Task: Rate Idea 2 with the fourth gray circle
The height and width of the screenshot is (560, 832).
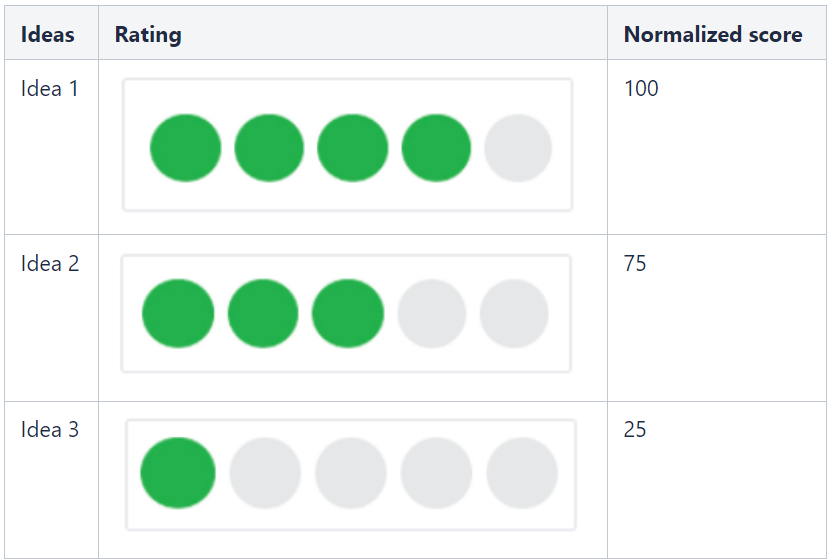Action: pos(432,314)
